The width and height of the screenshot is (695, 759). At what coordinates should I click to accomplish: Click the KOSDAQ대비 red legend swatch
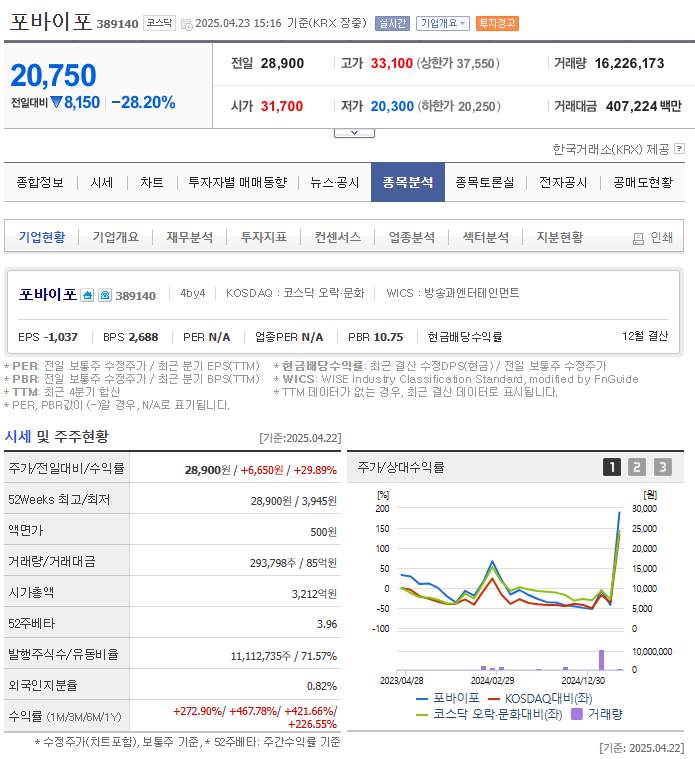coord(494,699)
